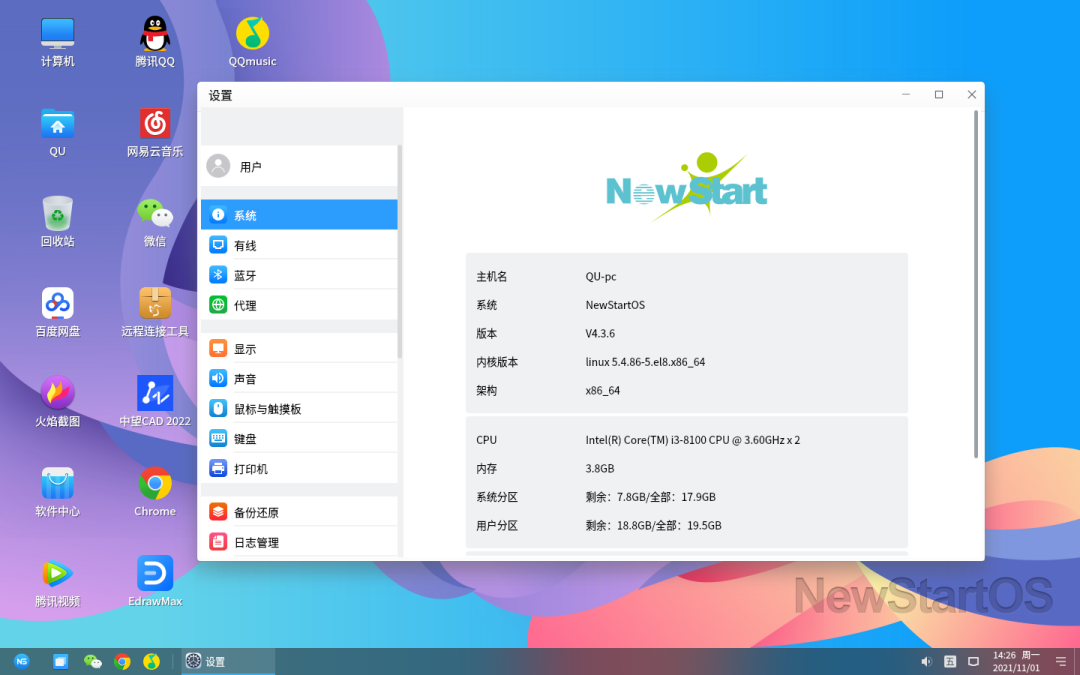Select the 系统 settings category
The image size is (1080, 675).
(x=300, y=214)
